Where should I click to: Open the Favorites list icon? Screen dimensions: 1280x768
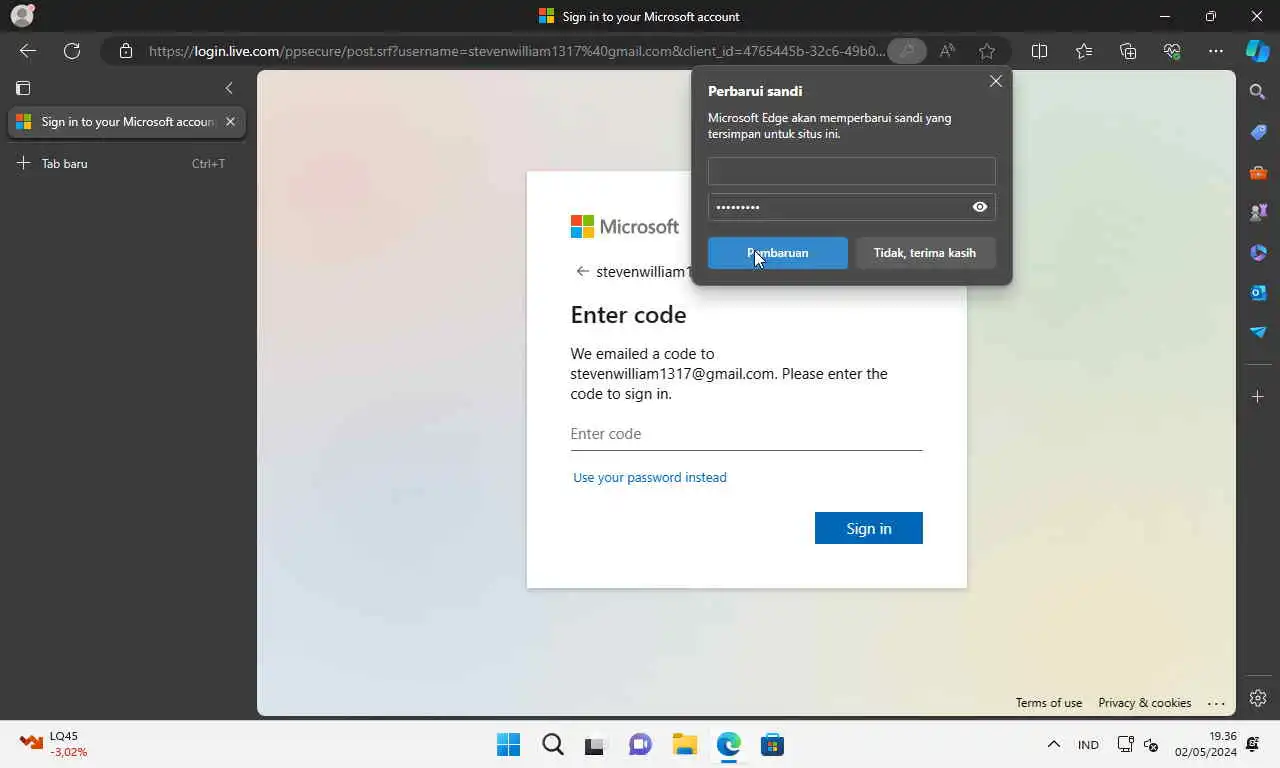tap(1084, 51)
